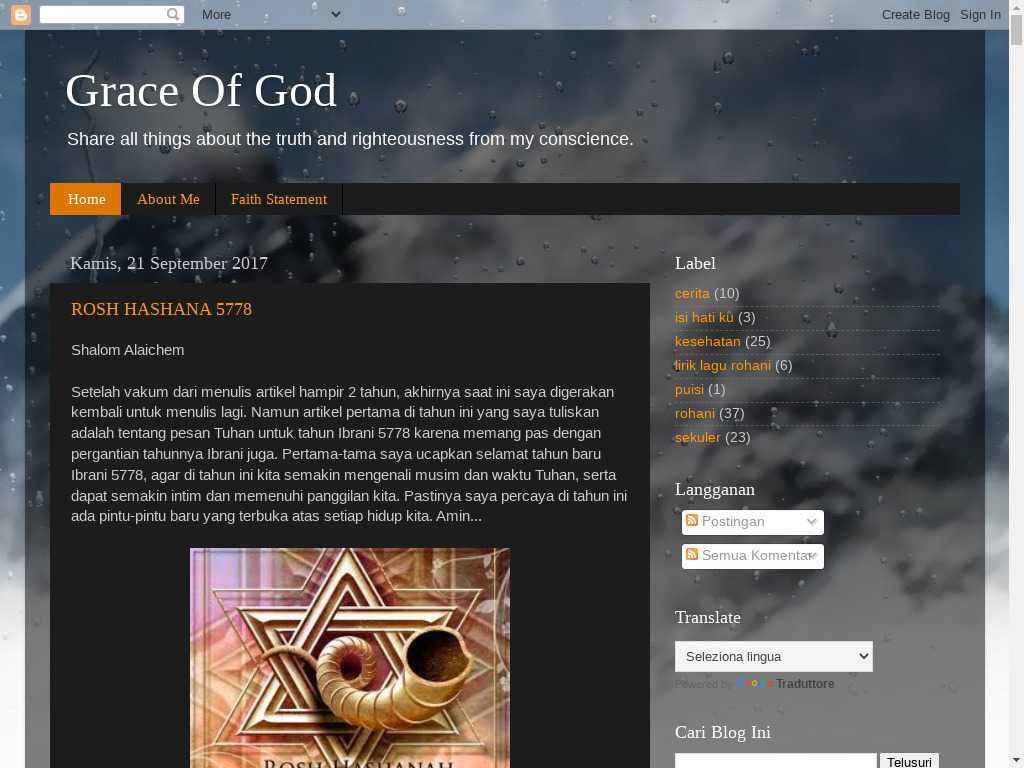1024x768 pixels.
Task: Open the Faith Statement tab
Action: pyautogui.click(x=279, y=199)
